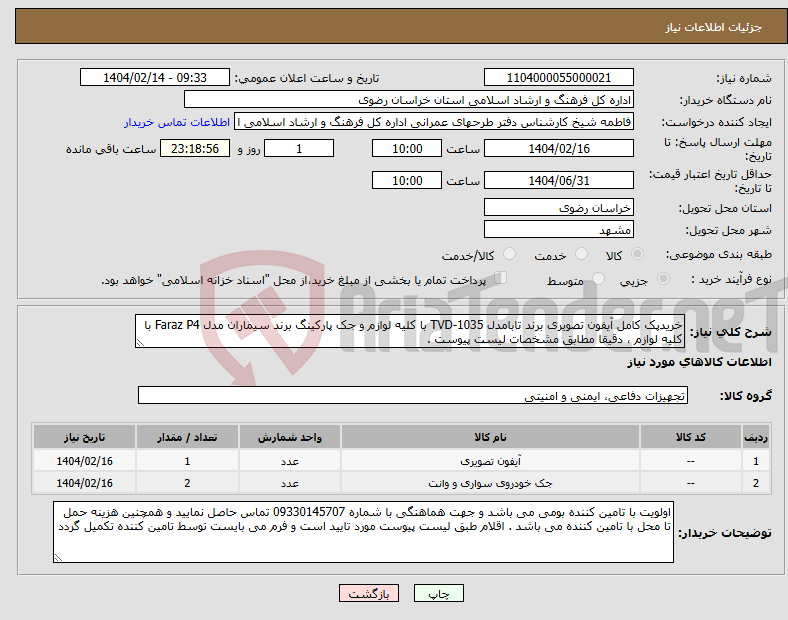This screenshot has height=620, width=788.
Task: Click the general need description text area
Action: tap(410, 331)
